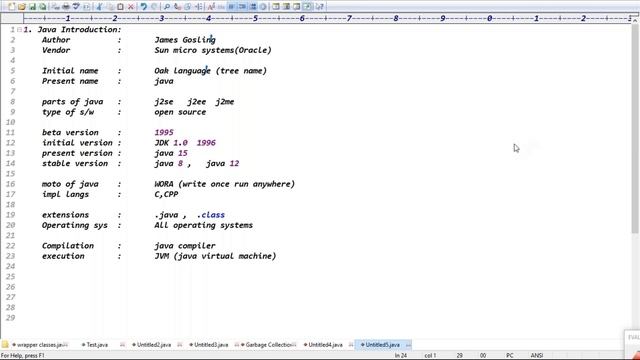
Task: Click the 'moto of java' label
Action: [x=70, y=184]
